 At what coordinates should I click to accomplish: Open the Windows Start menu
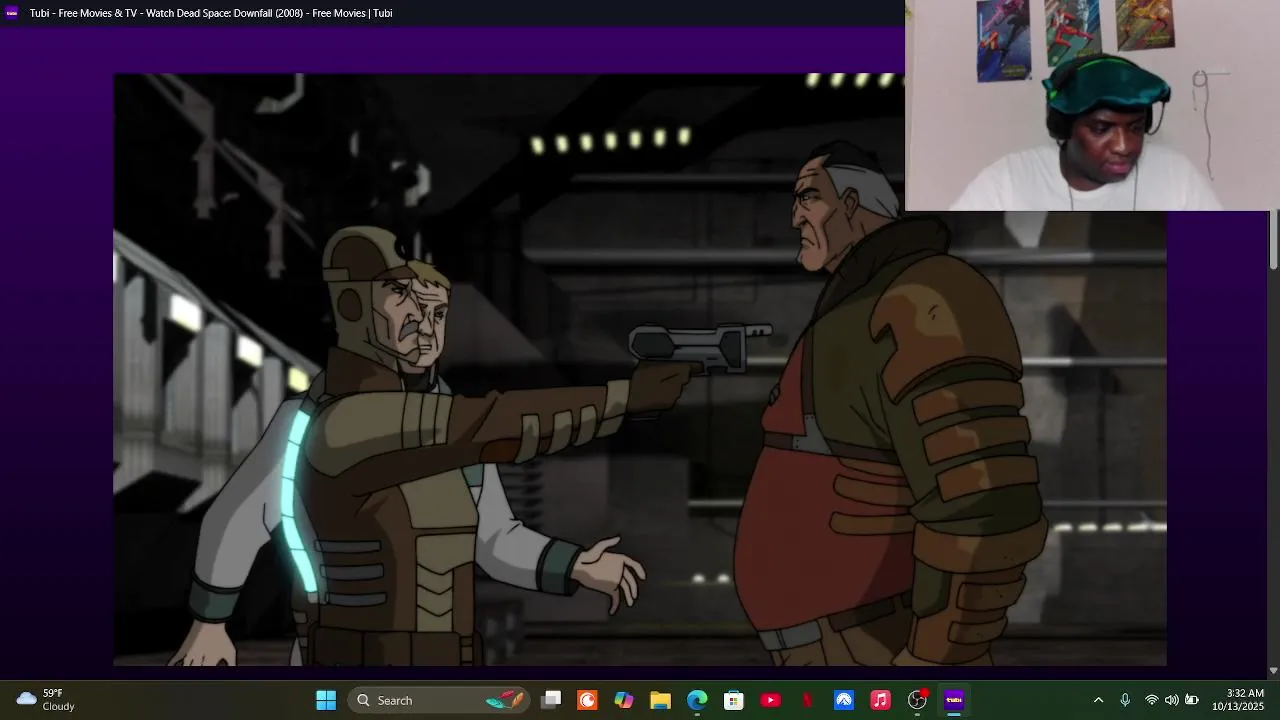pos(326,700)
